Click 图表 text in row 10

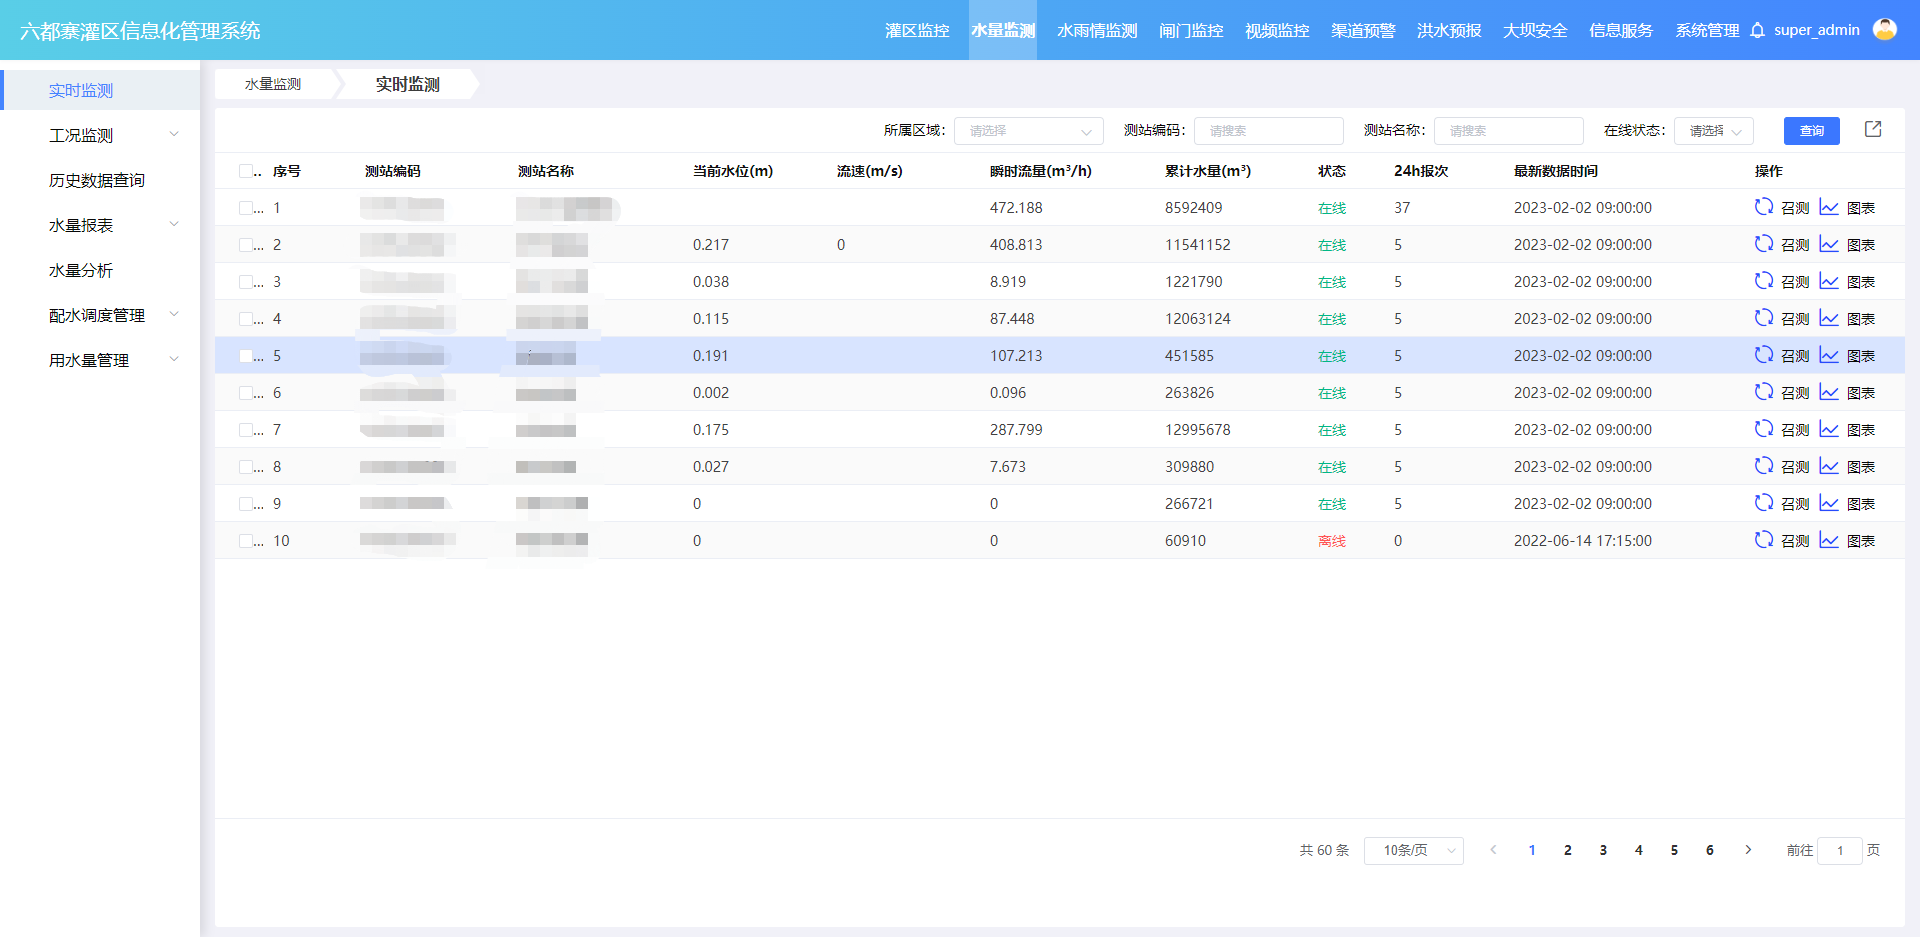(x=1861, y=541)
